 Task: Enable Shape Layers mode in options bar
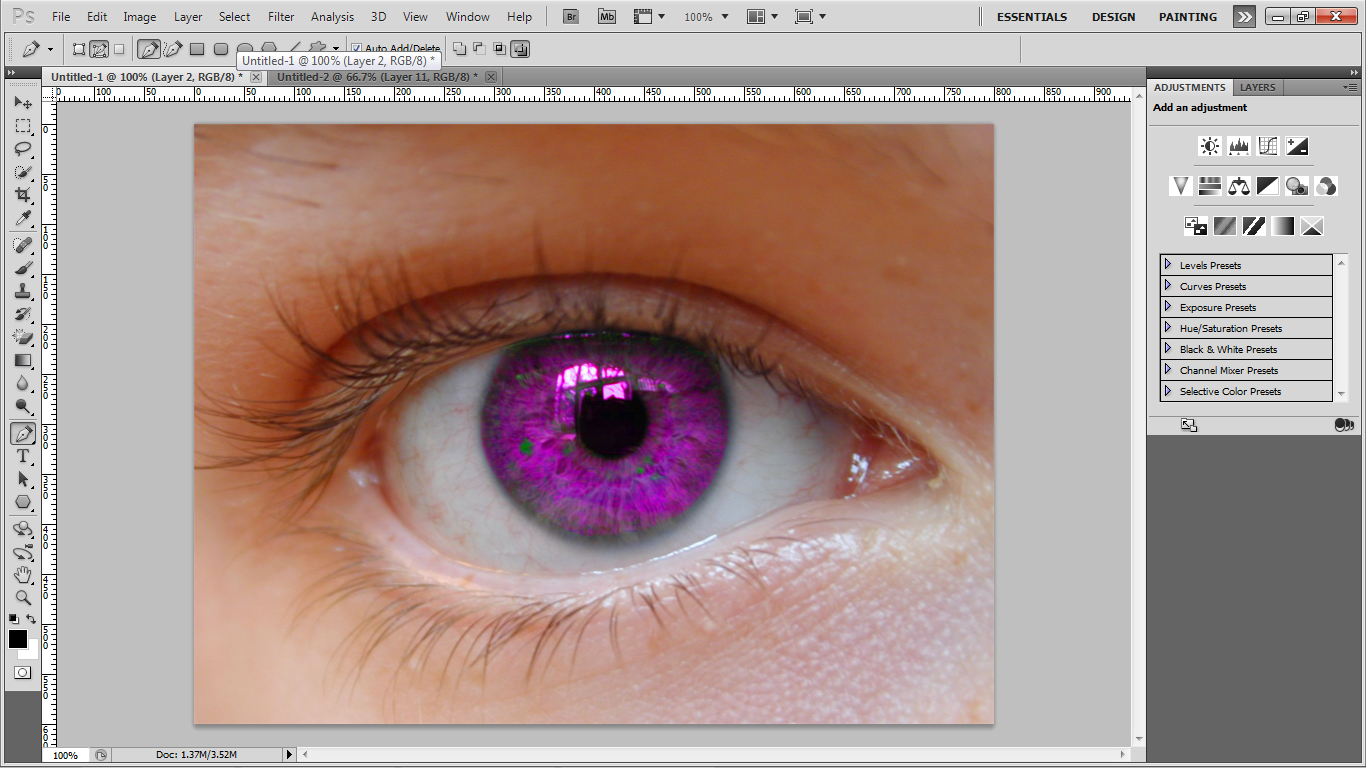click(x=79, y=49)
